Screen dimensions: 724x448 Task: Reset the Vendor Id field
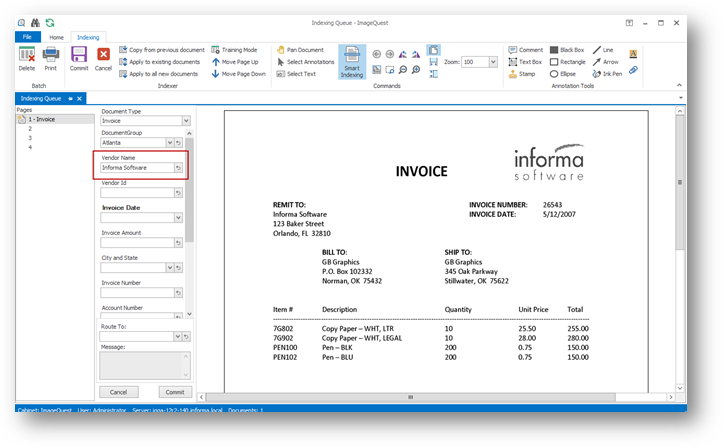[178, 193]
